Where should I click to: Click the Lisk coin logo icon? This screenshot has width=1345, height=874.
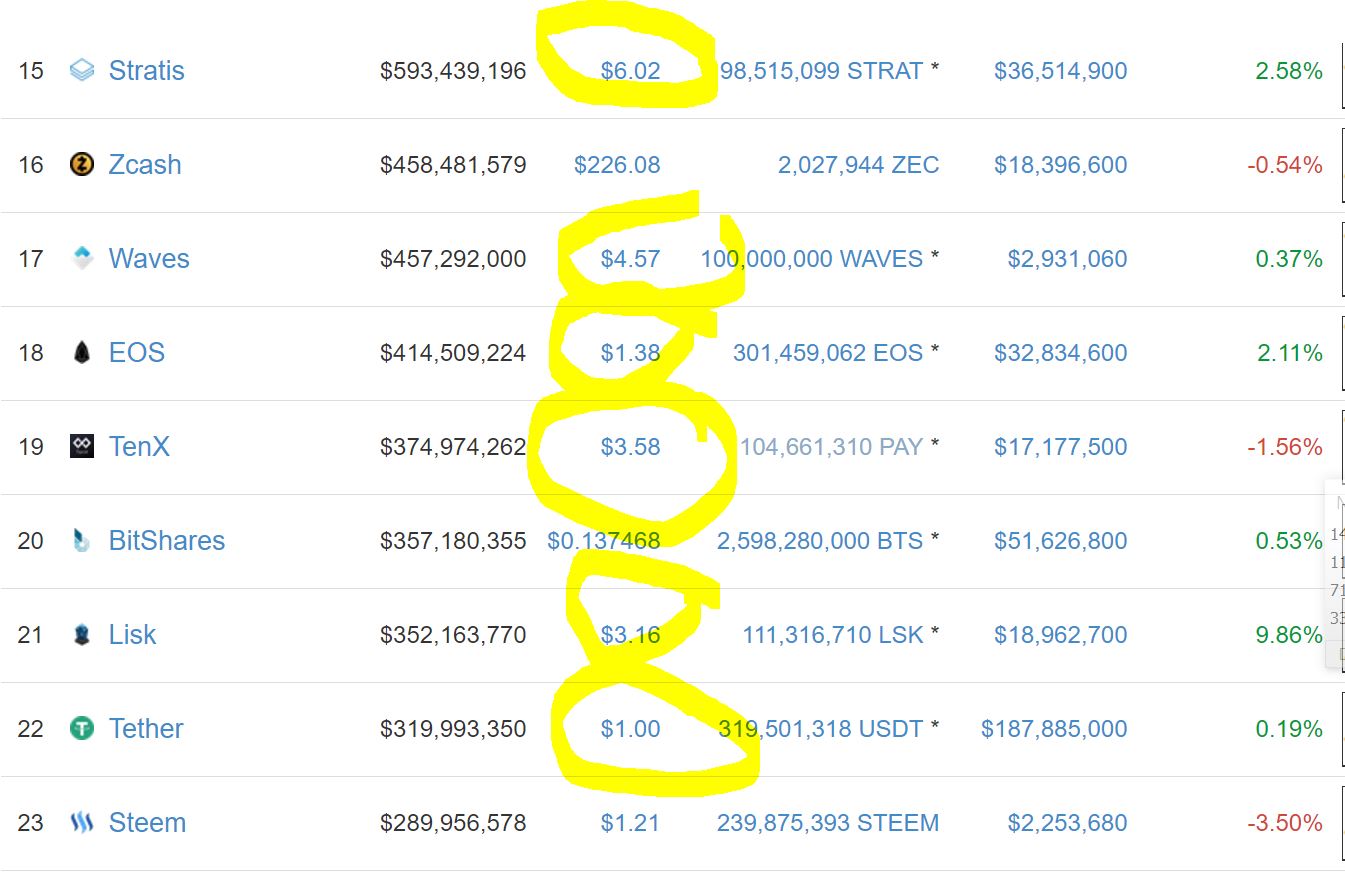[82, 635]
